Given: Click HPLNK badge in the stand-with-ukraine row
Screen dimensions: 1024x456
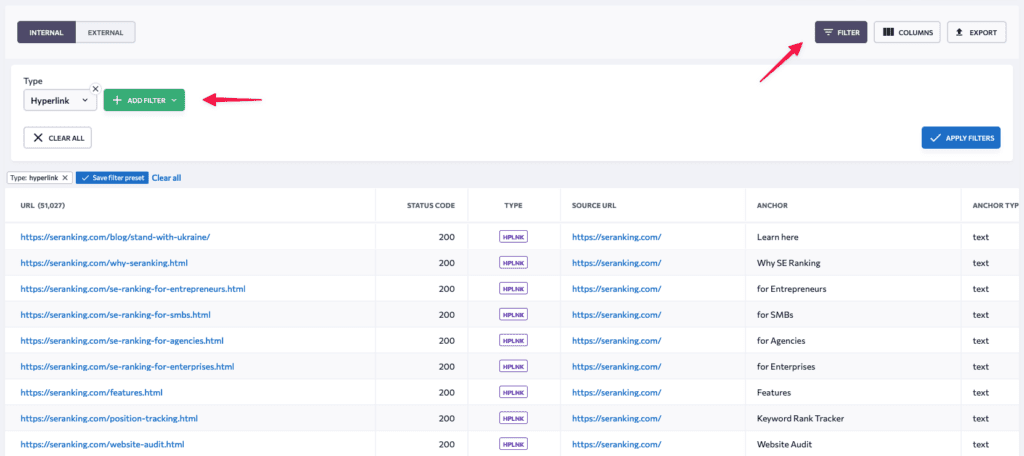Looking at the screenshot, I should point(513,237).
